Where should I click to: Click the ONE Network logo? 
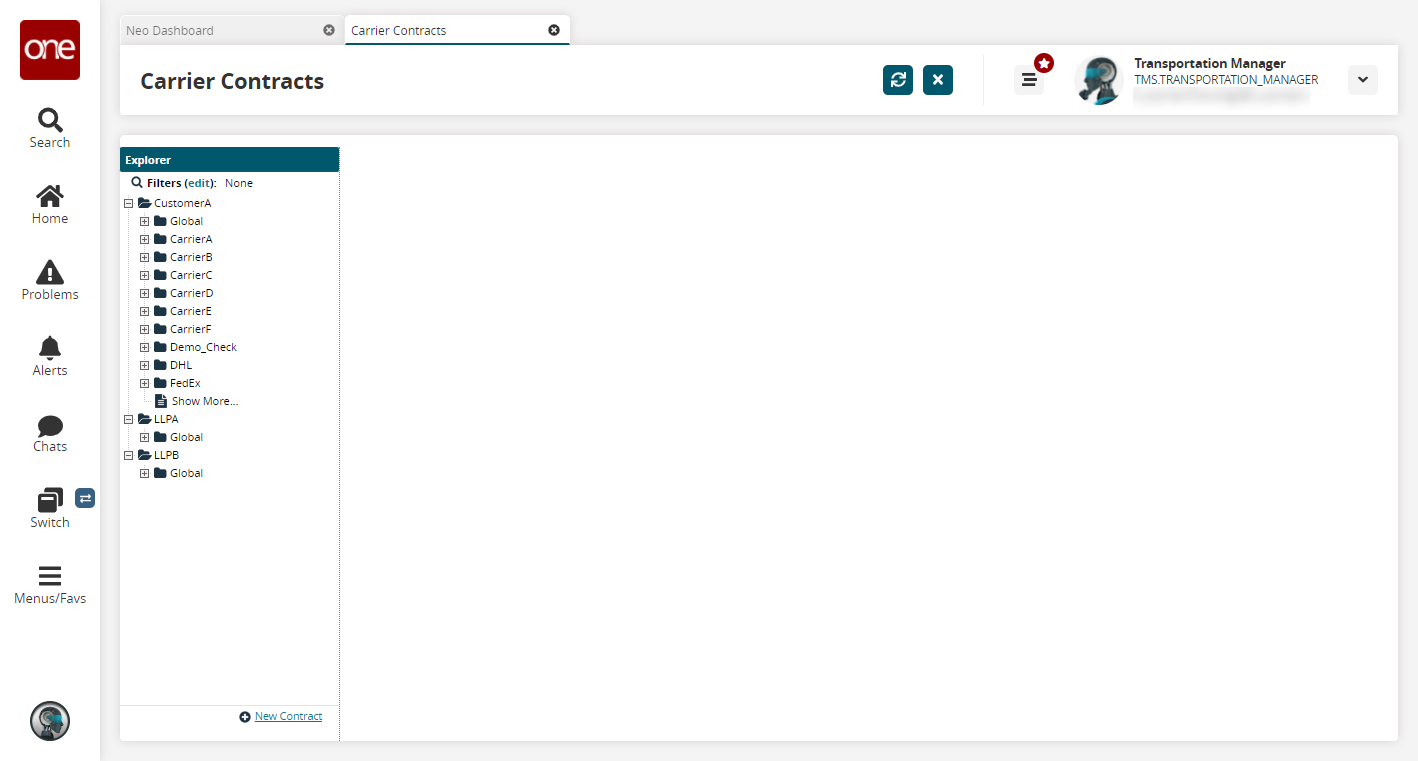pos(50,50)
